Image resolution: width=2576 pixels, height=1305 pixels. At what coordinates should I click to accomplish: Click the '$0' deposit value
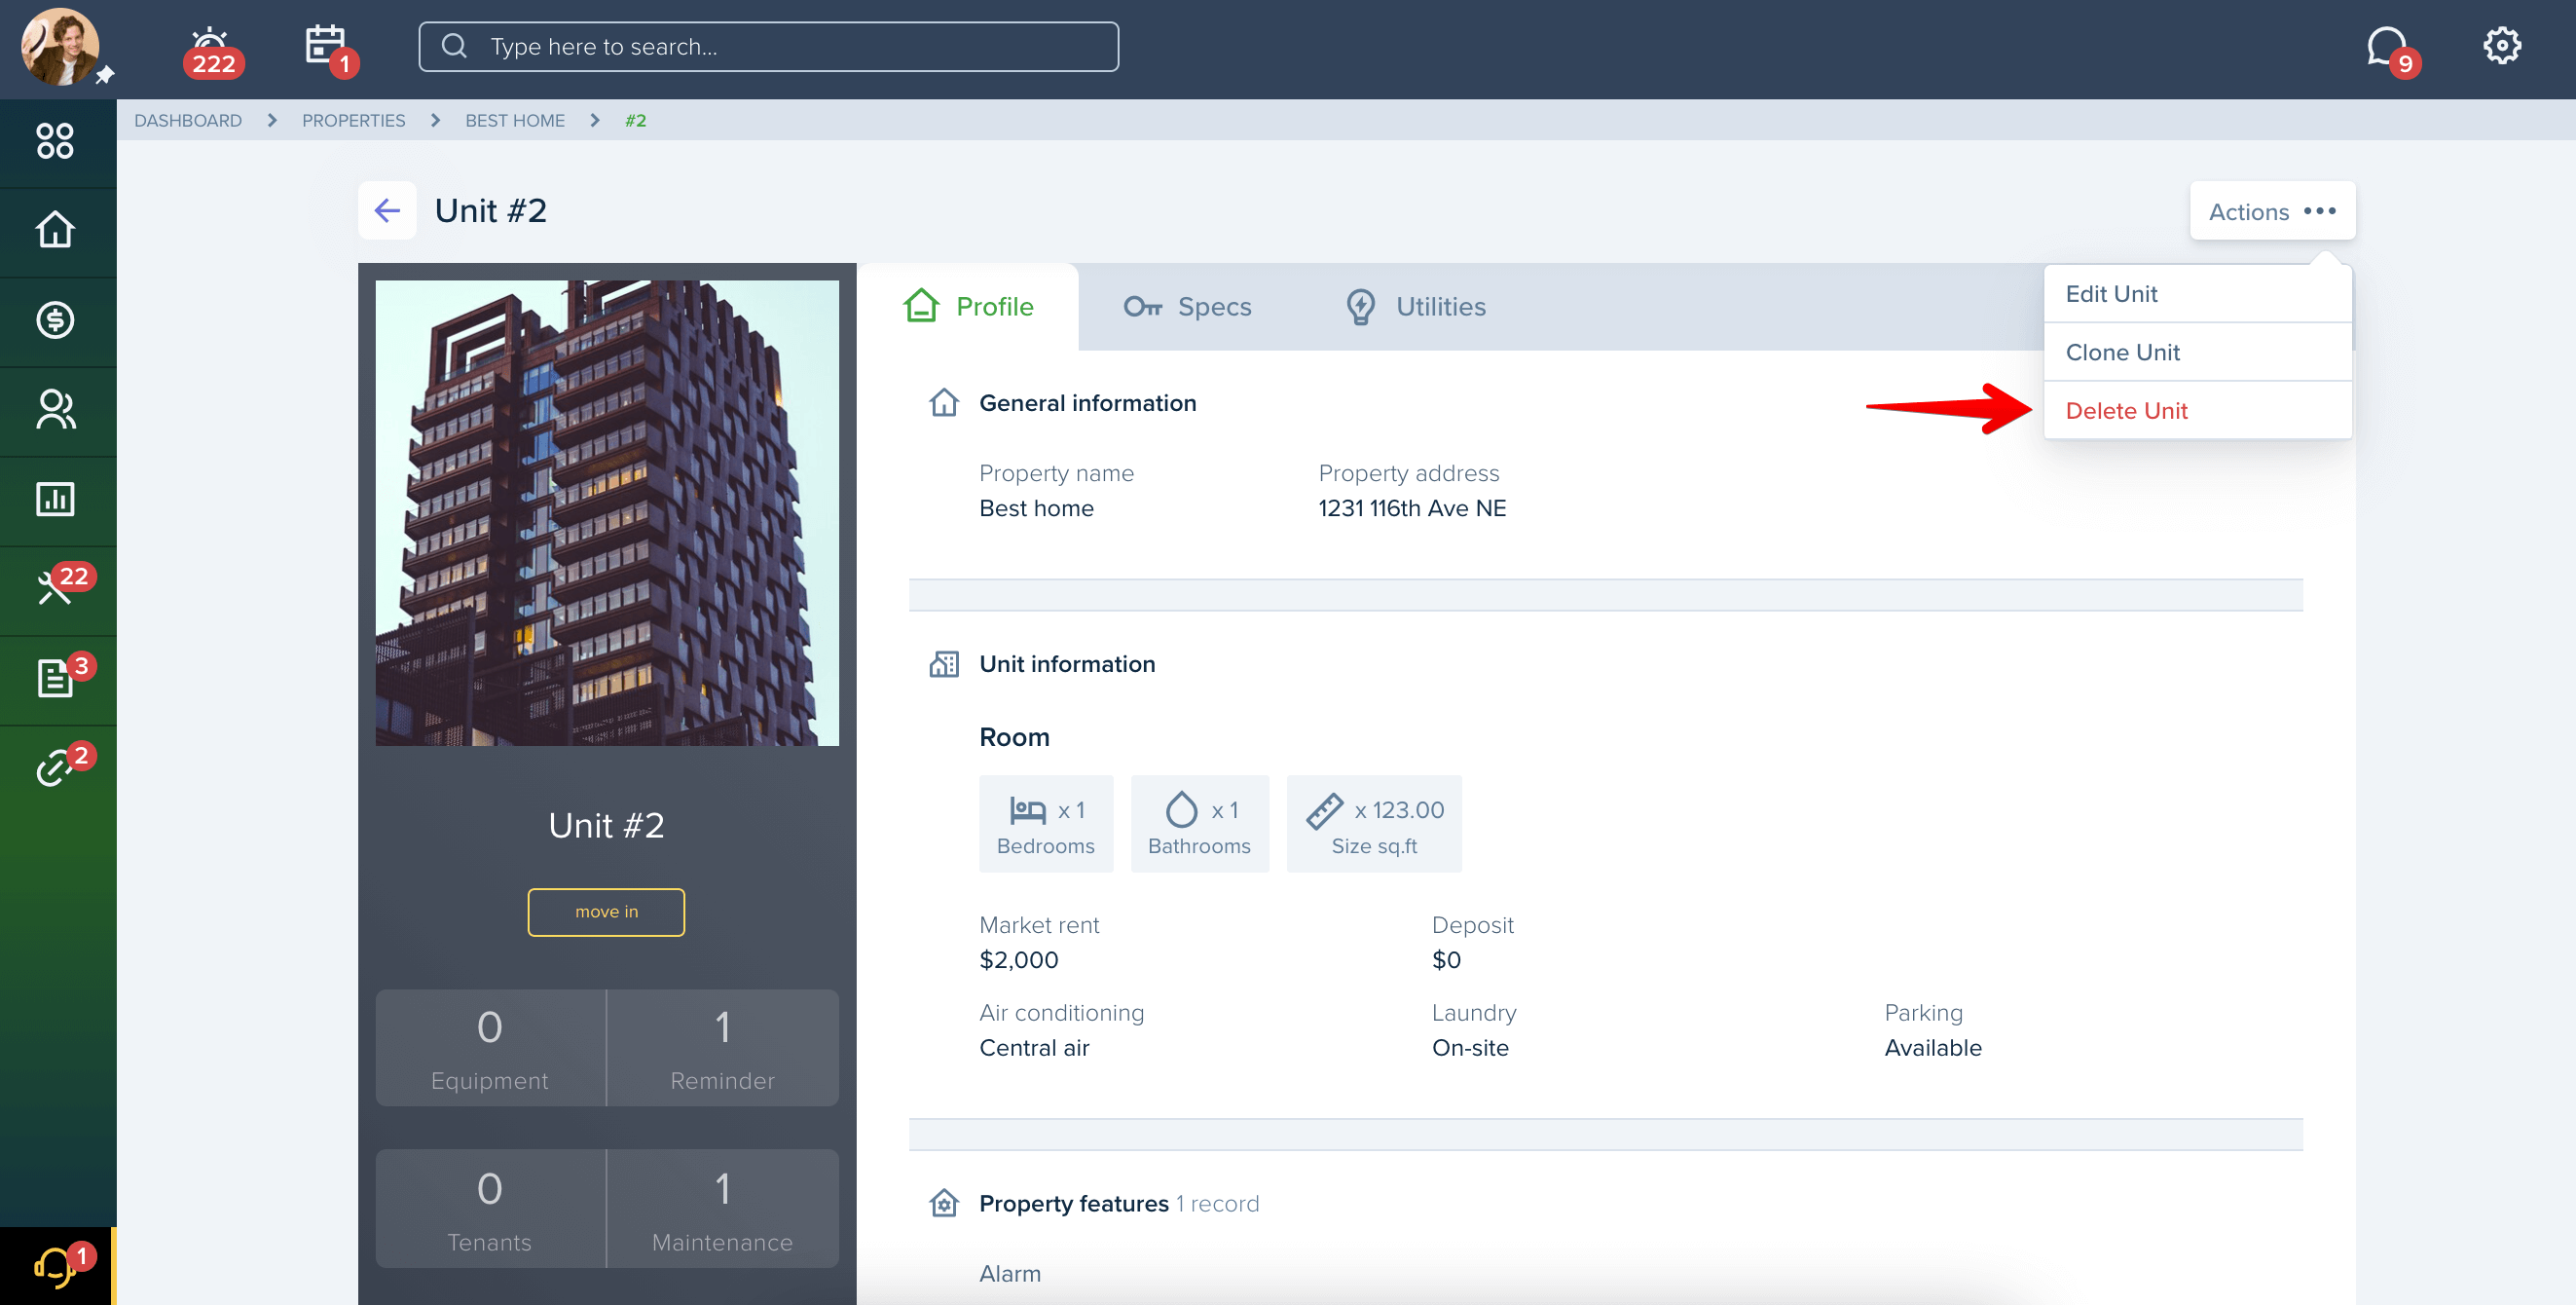(x=1446, y=960)
